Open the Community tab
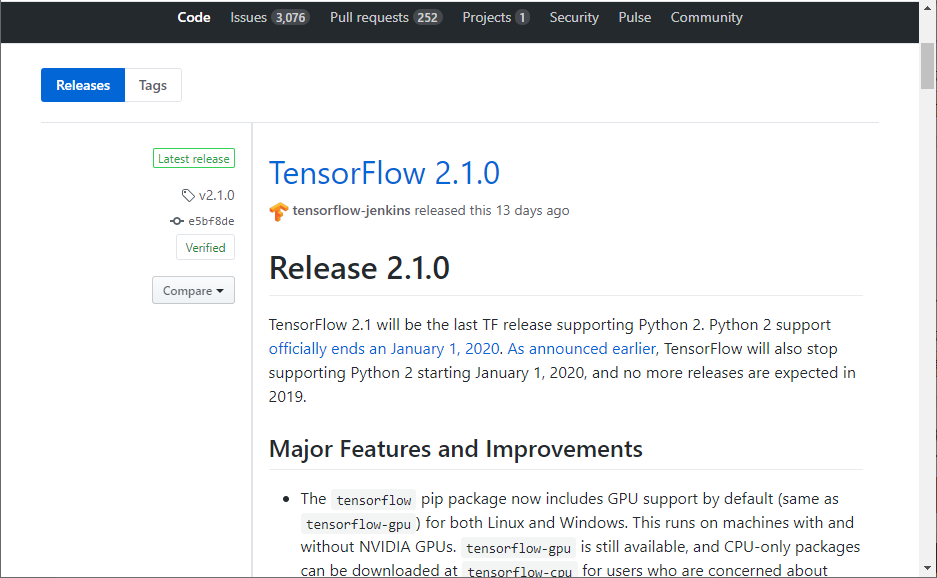This screenshot has height=578, width=937. coord(706,17)
